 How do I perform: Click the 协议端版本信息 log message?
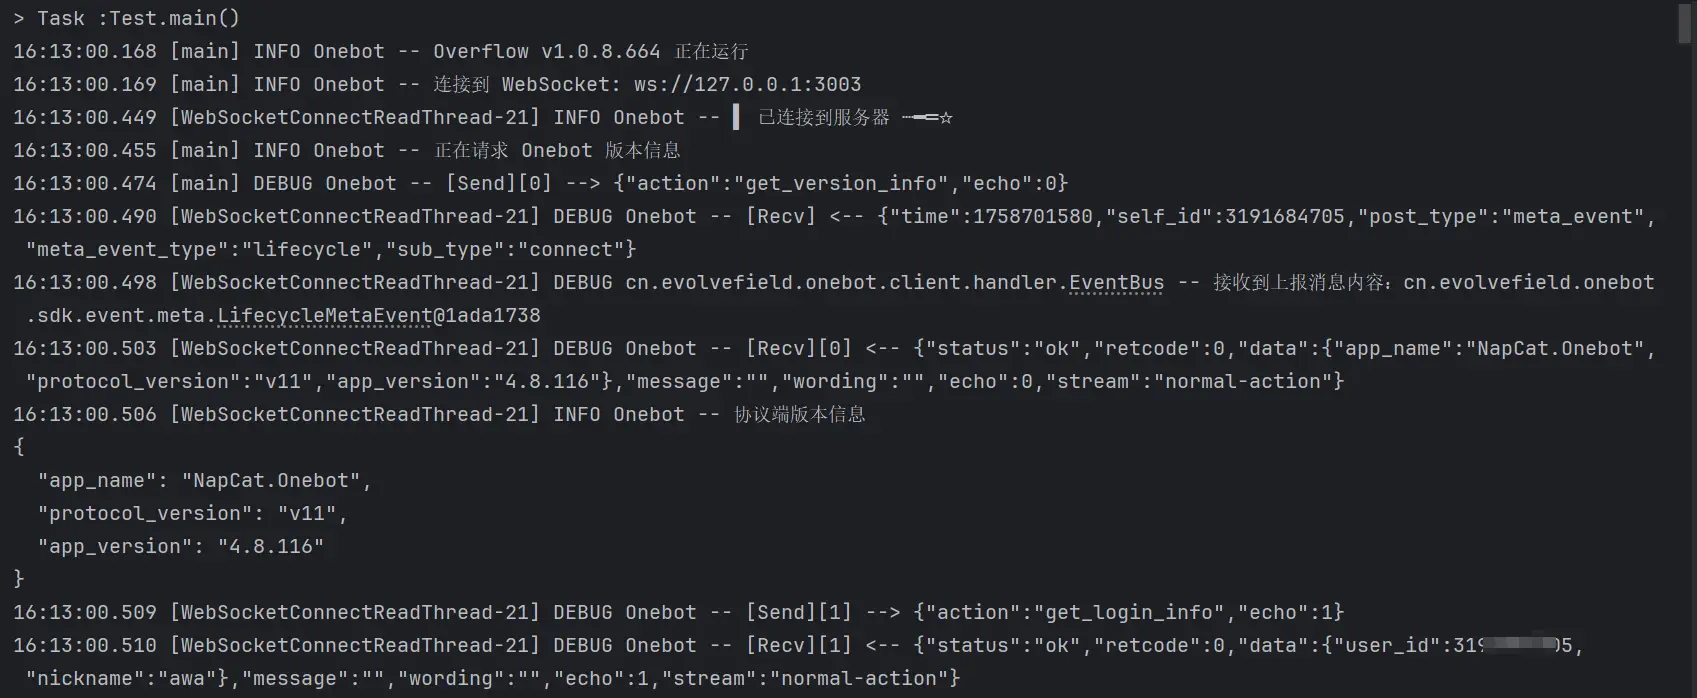tap(799, 415)
